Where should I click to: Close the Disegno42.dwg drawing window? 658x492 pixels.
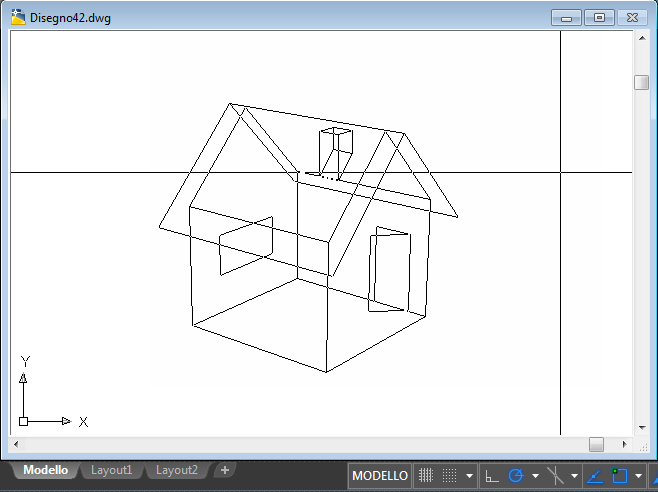[632, 18]
